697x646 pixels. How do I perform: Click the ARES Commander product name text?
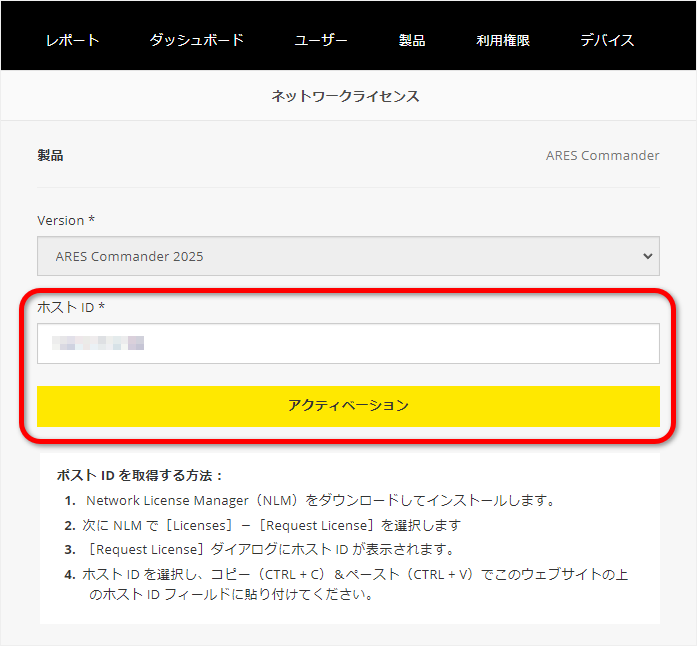(x=602, y=156)
